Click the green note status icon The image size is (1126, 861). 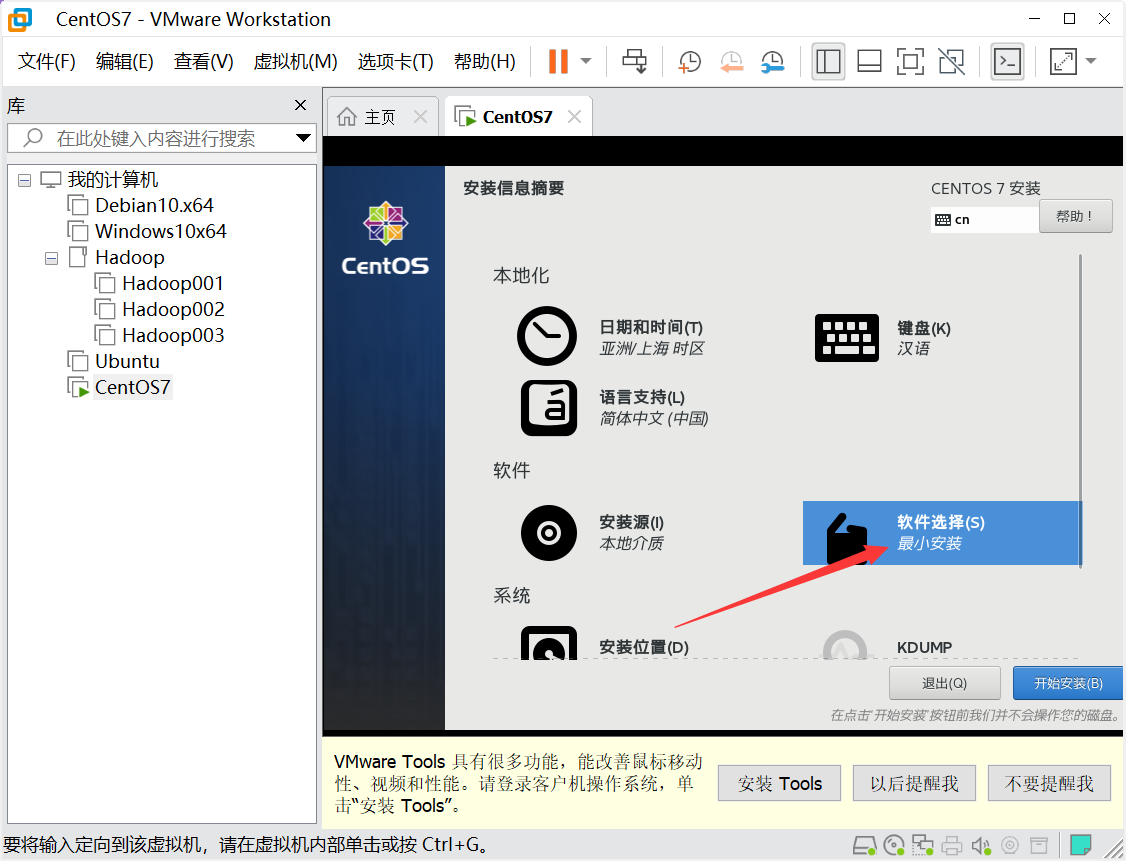(1081, 845)
